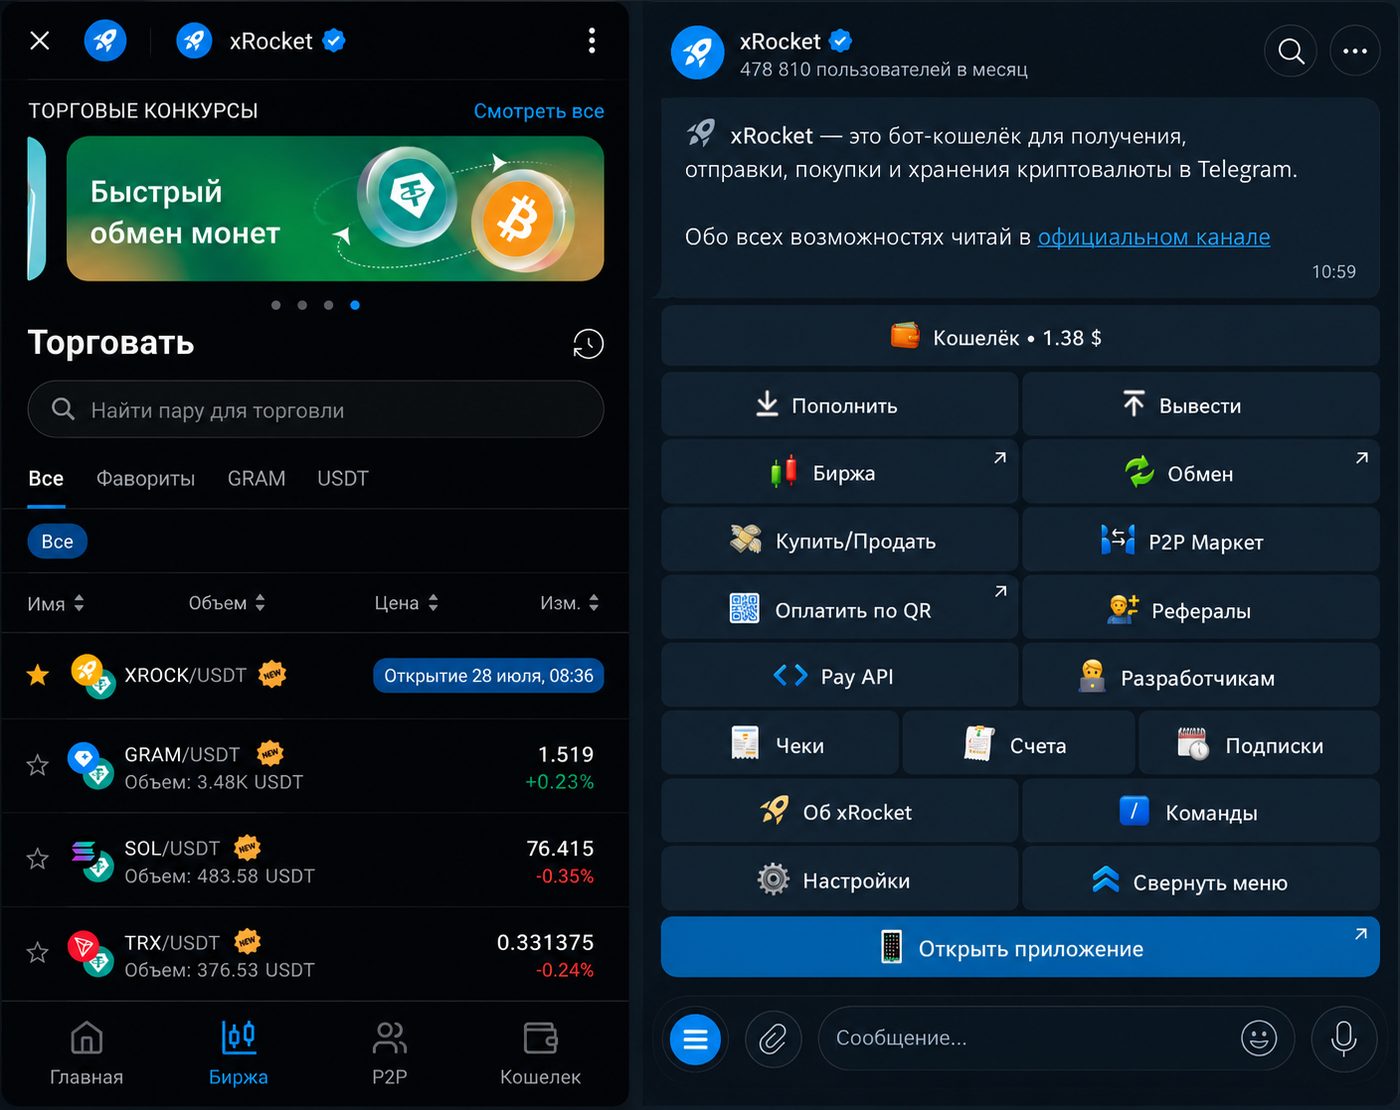The image size is (1400, 1110).
Task: Switch to the Фавориты tab
Action: point(146,479)
